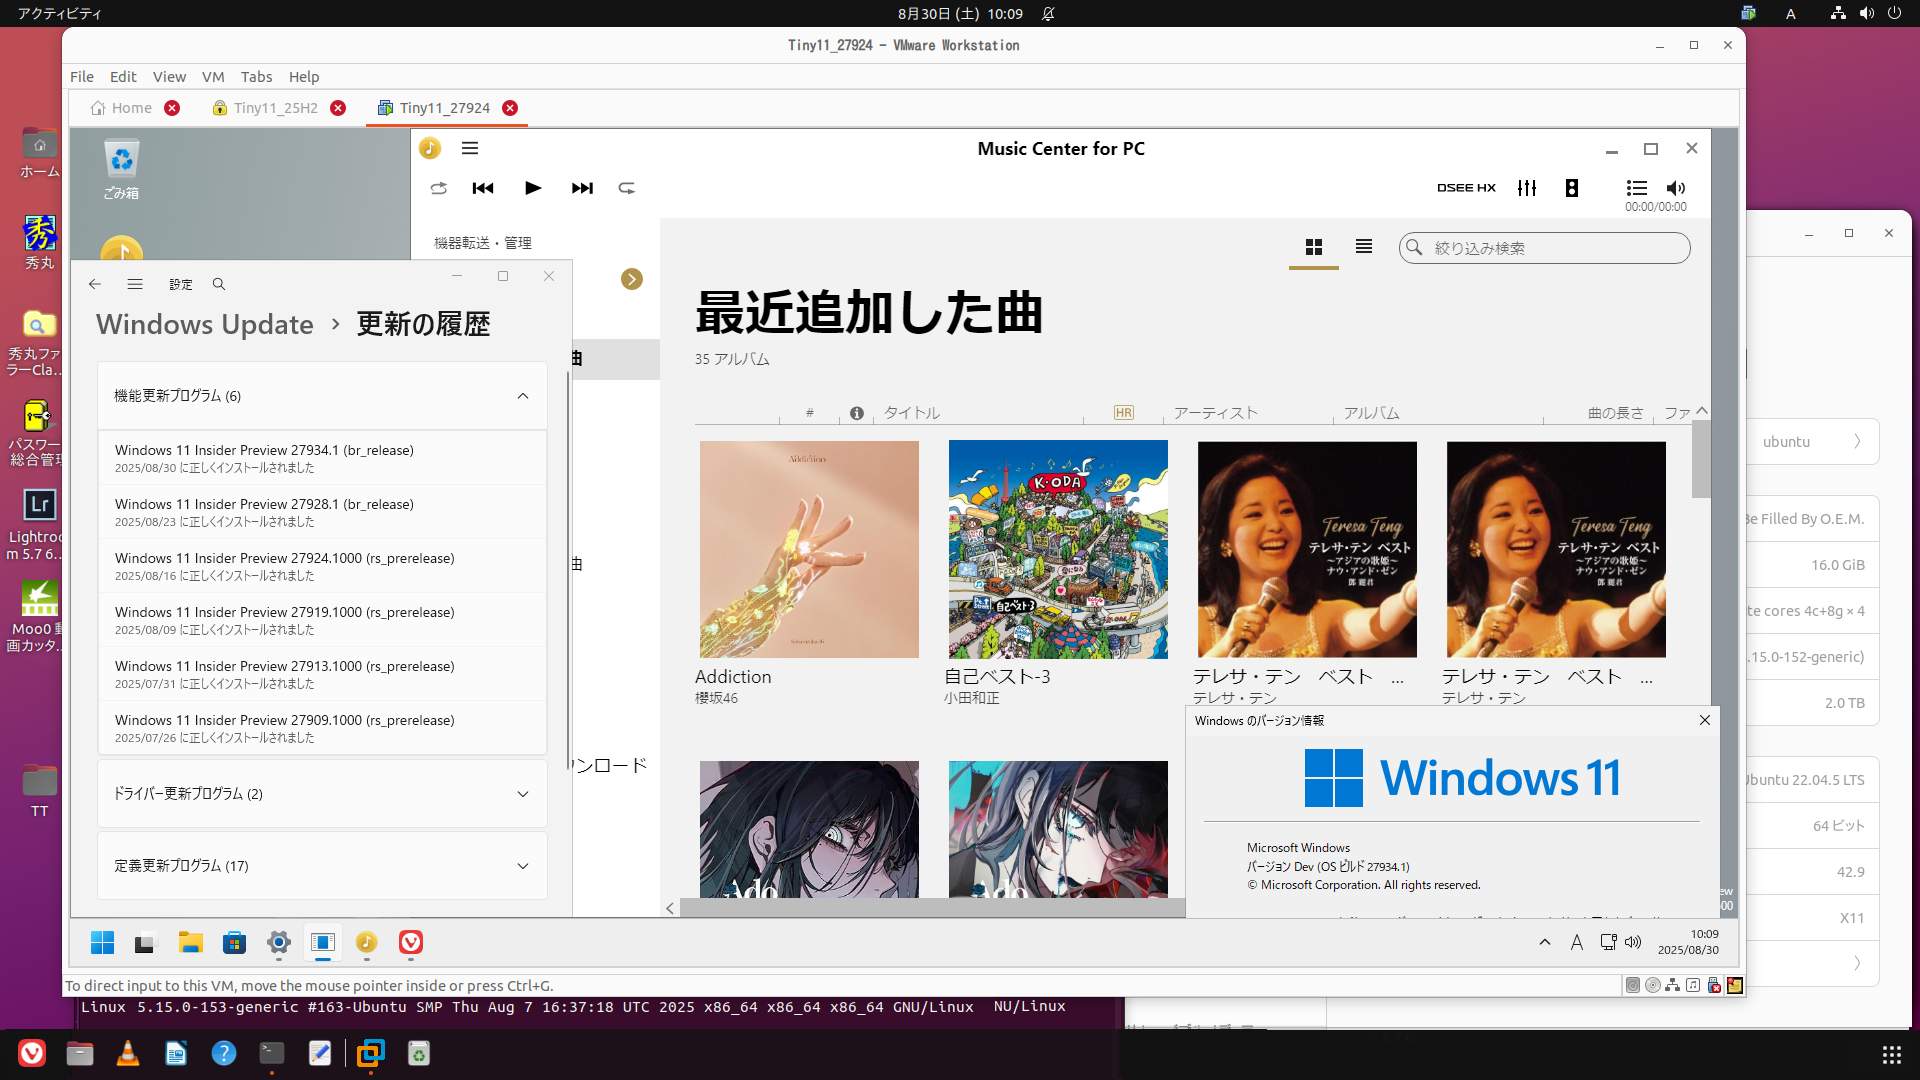Open the equalizer sliders icon
1920x1080 pixels.
[1527, 188]
